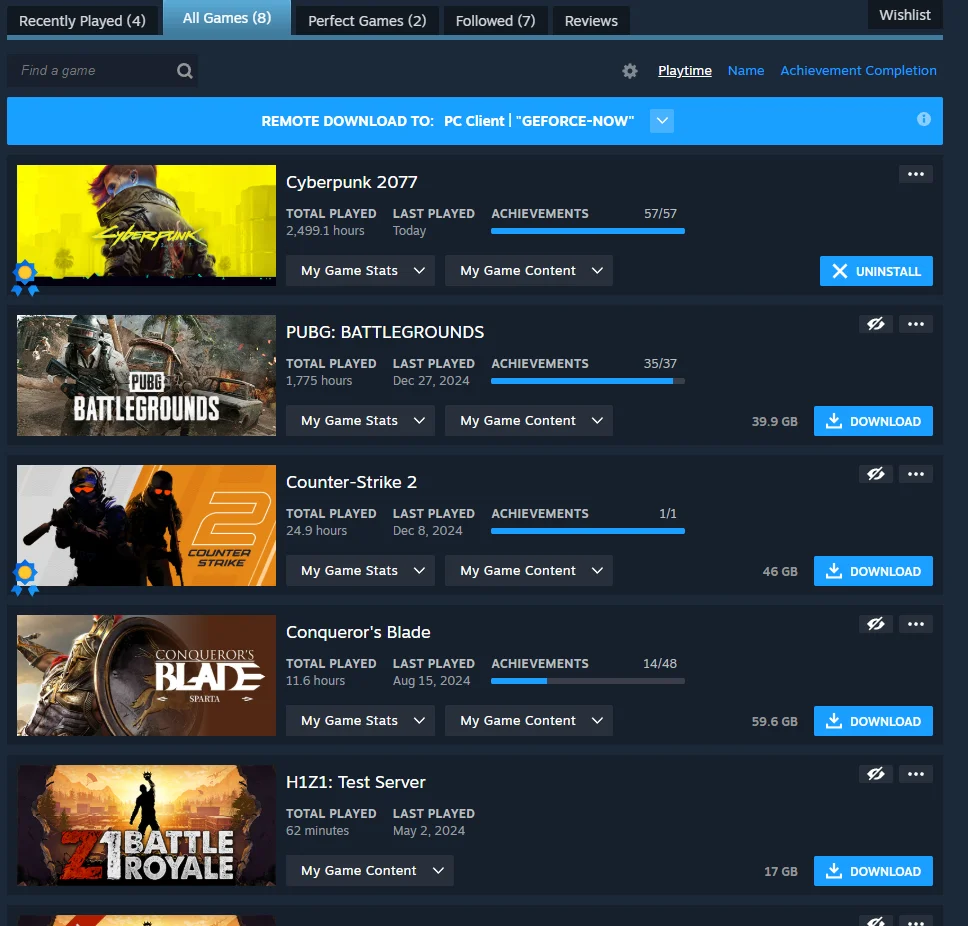Sort games by Playtime

point(685,71)
